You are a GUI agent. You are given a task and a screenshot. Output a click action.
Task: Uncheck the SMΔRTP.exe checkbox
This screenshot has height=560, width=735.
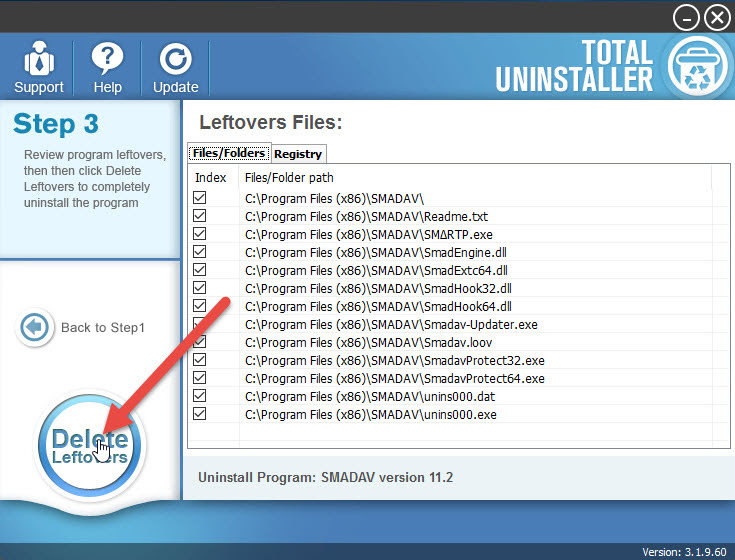click(200, 234)
